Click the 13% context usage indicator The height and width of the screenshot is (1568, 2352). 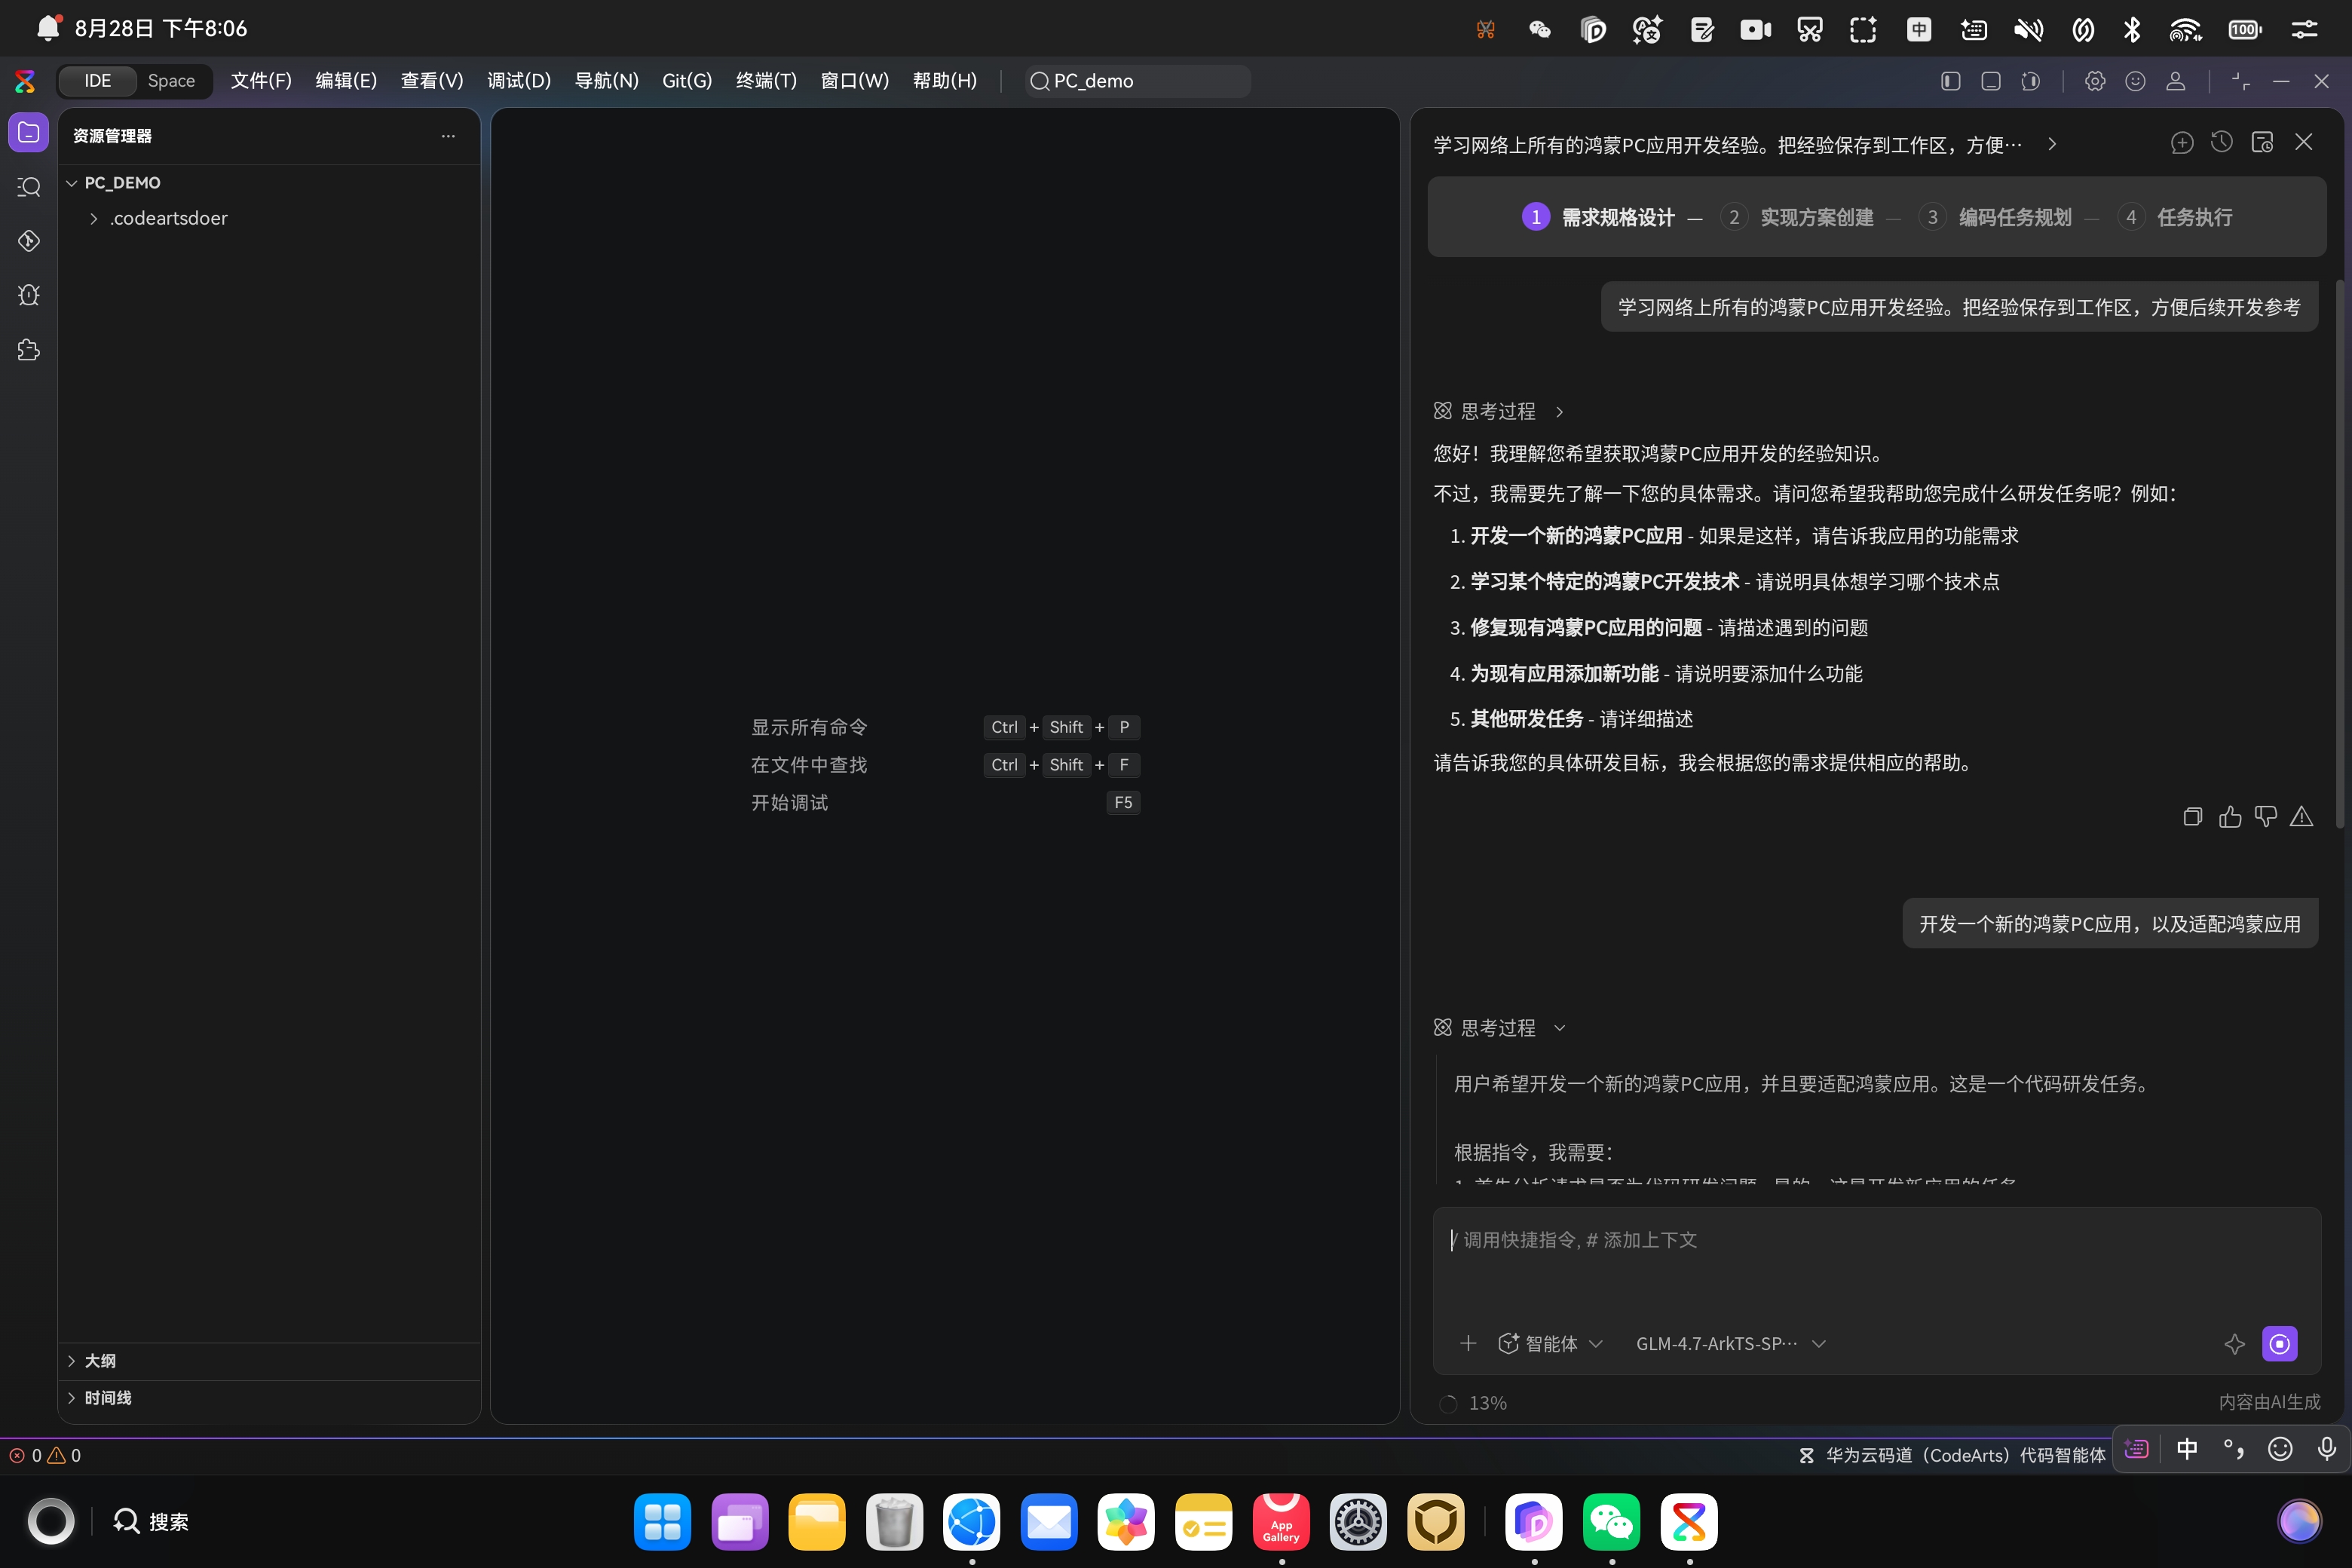(x=1472, y=1403)
